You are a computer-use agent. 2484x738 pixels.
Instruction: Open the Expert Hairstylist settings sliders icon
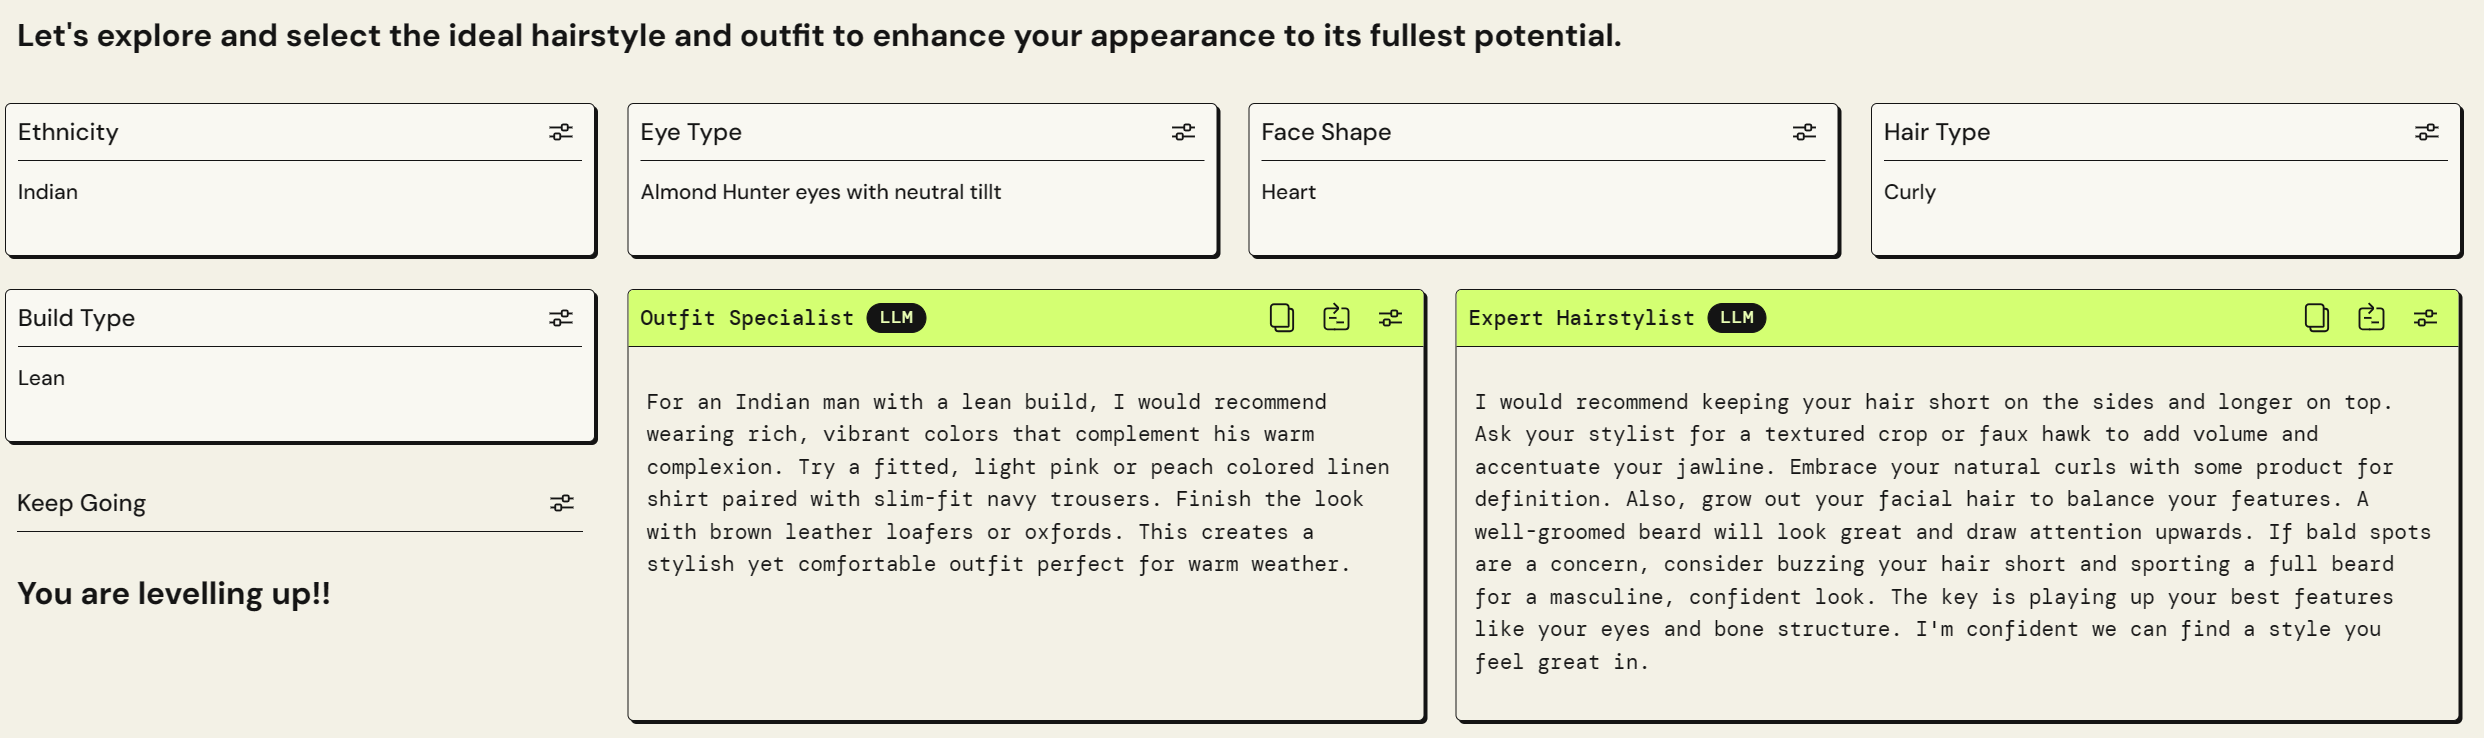[x=2425, y=318]
